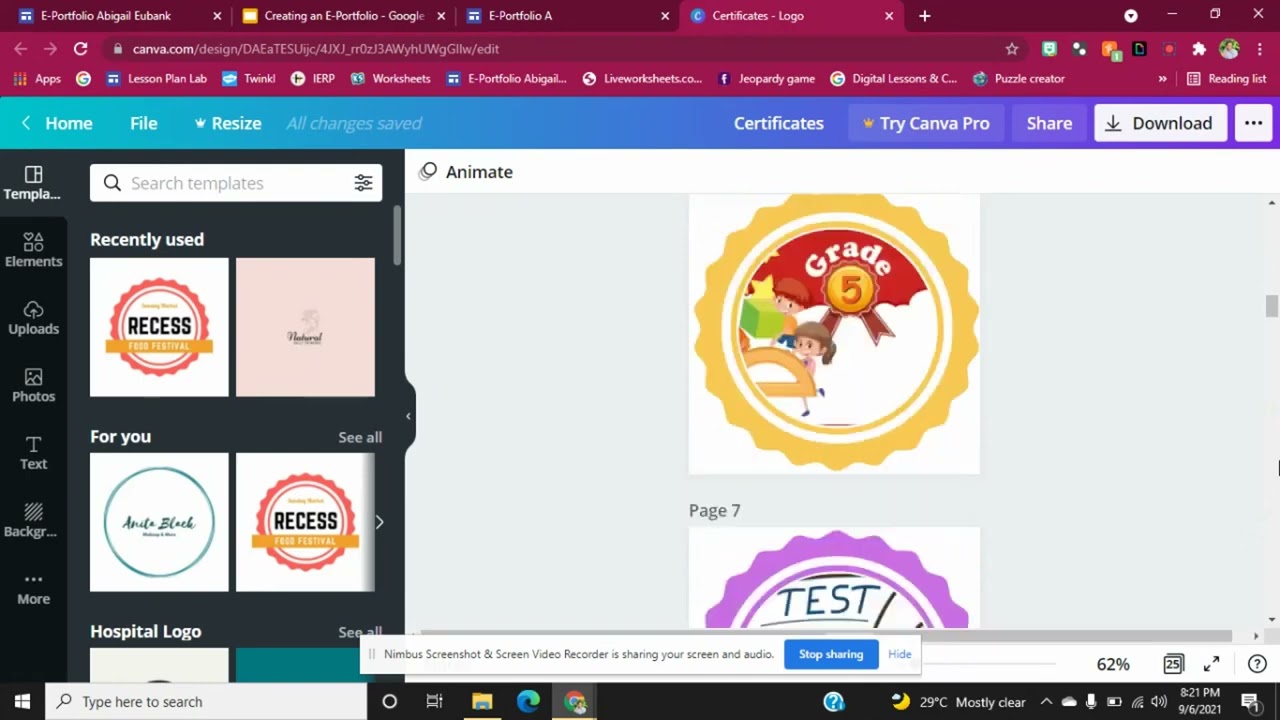Open the Twinkl bookmark
The width and height of the screenshot is (1280, 720).
click(x=248, y=78)
